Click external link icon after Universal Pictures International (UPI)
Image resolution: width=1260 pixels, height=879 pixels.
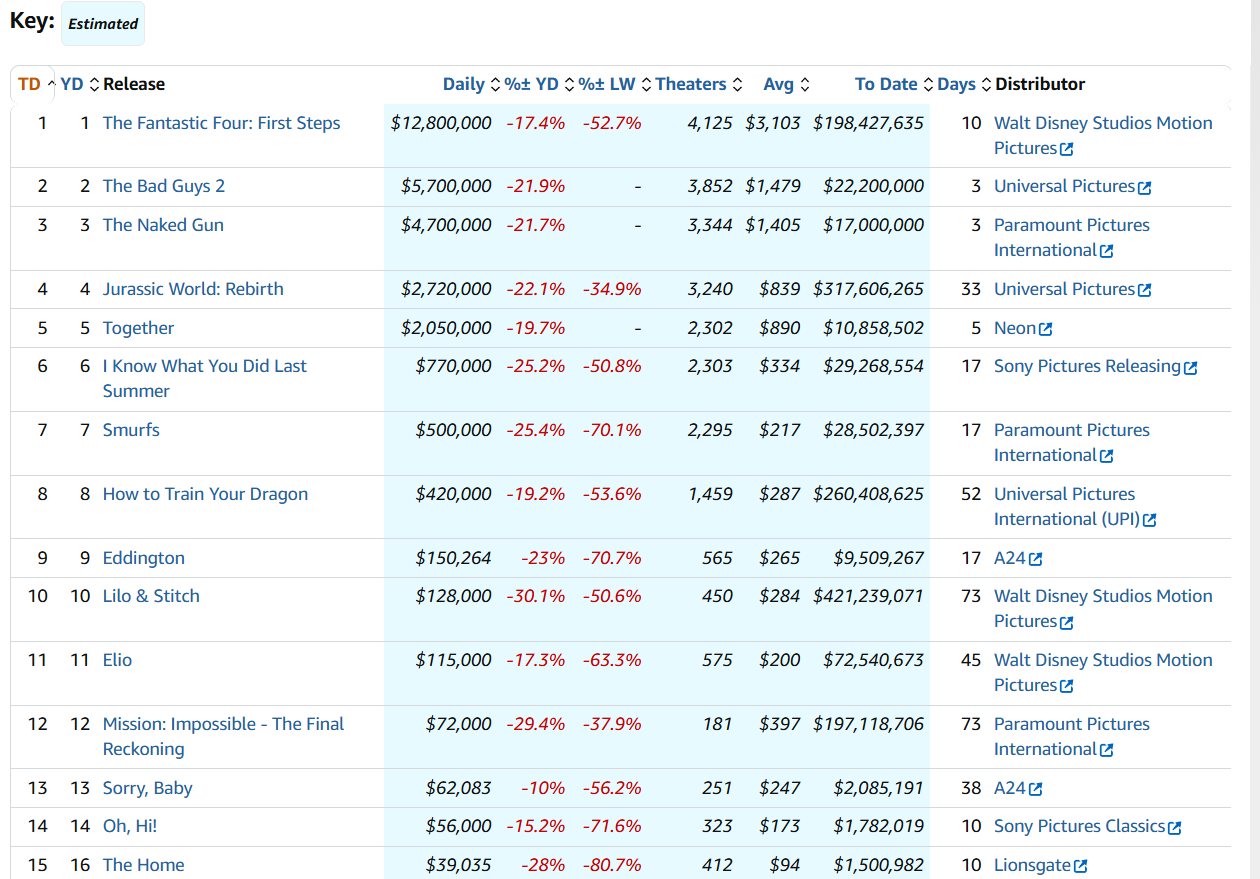[x=1150, y=520]
